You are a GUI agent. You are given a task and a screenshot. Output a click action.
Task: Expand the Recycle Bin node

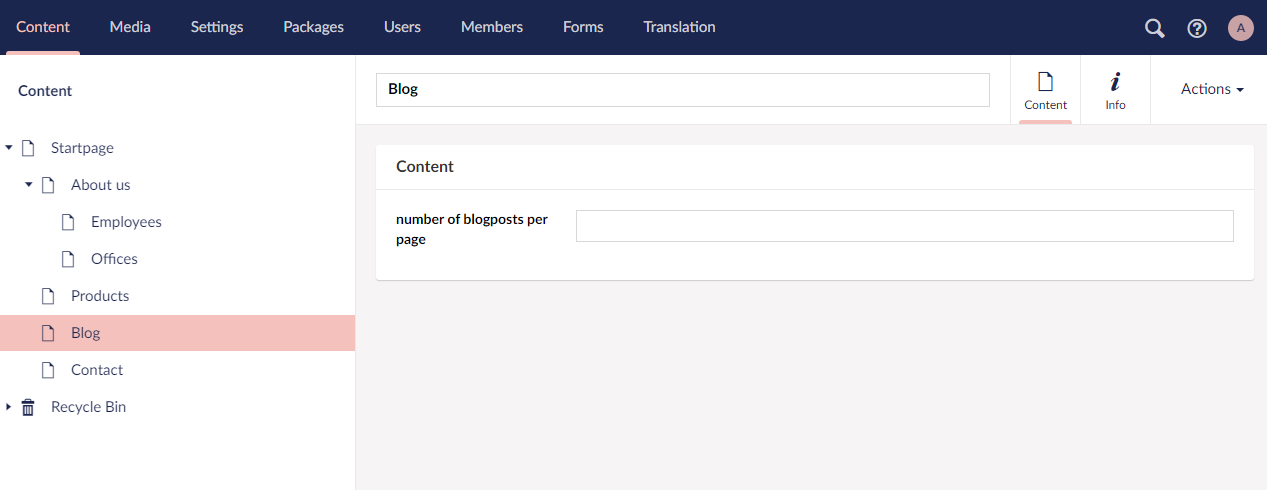[x=9, y=407]
